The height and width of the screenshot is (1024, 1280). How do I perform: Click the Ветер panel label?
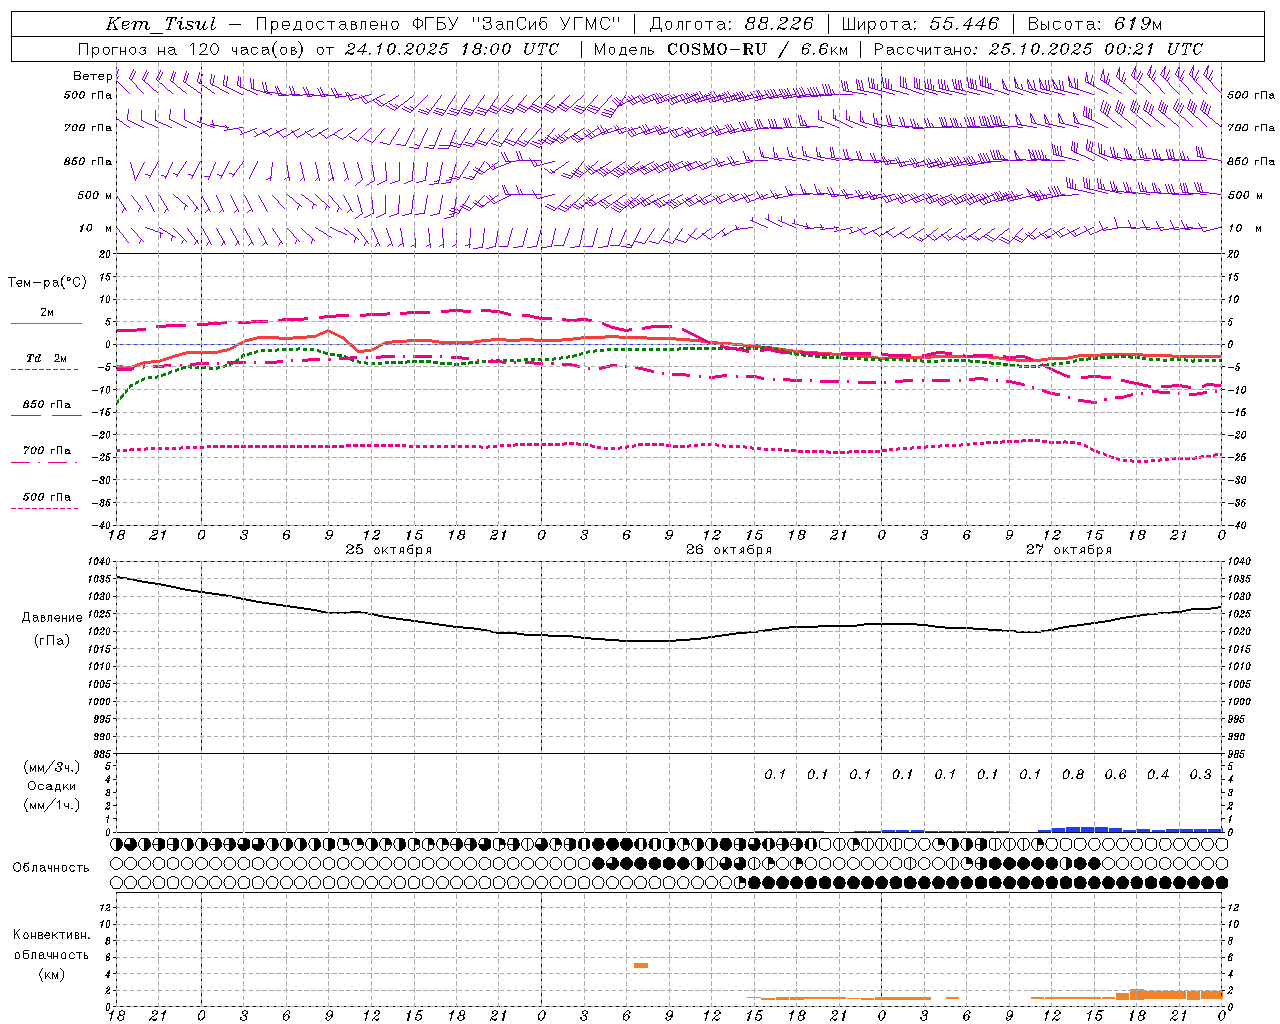click(93, 76)
